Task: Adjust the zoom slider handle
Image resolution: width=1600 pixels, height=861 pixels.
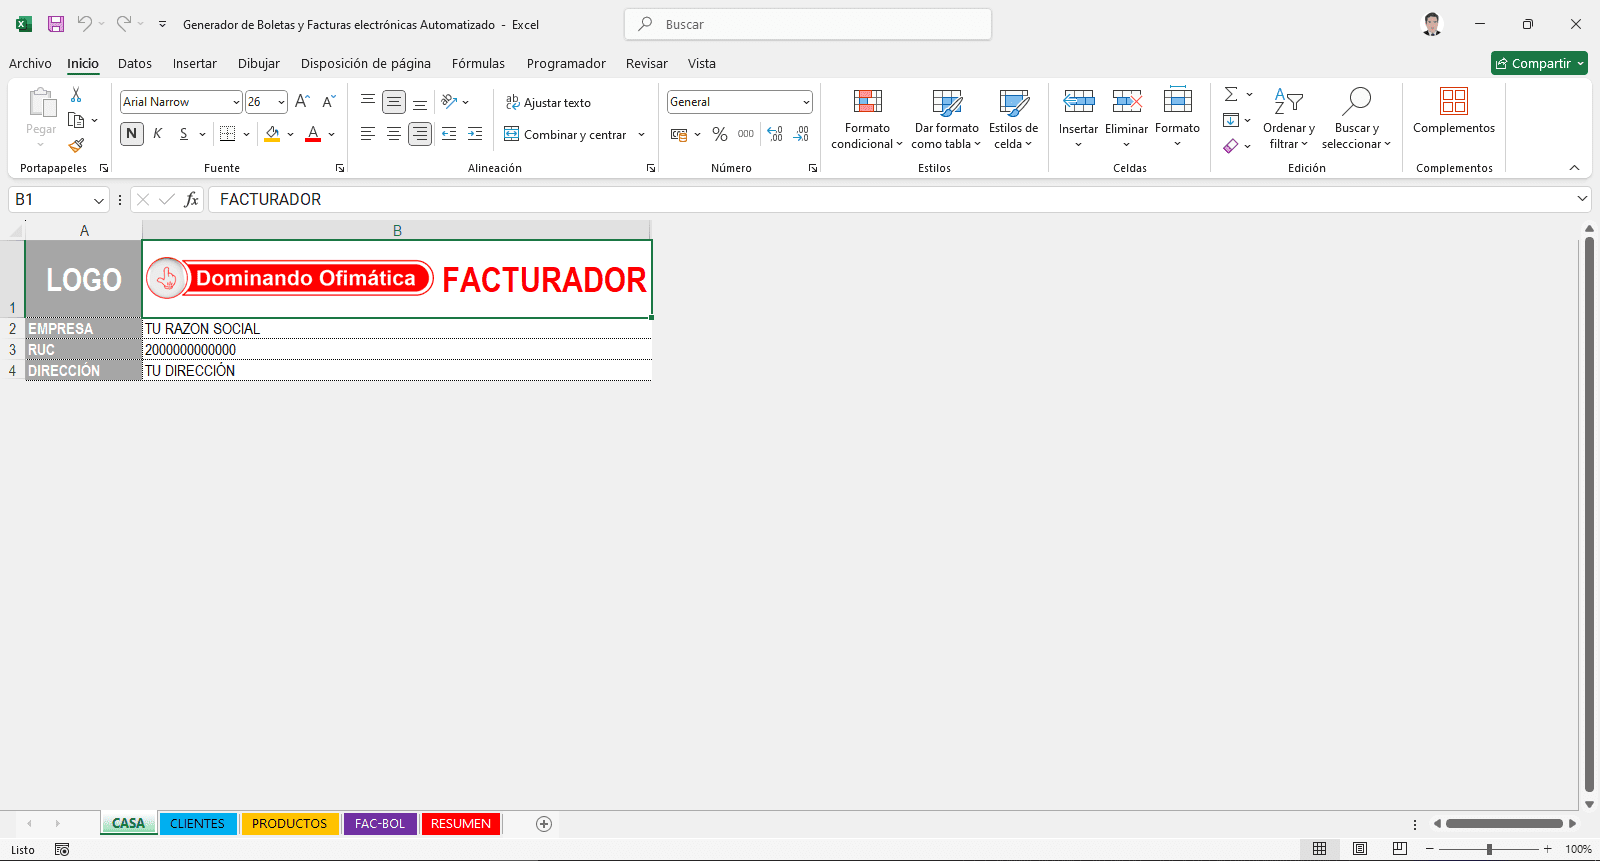Action: tap(1489, 849)
